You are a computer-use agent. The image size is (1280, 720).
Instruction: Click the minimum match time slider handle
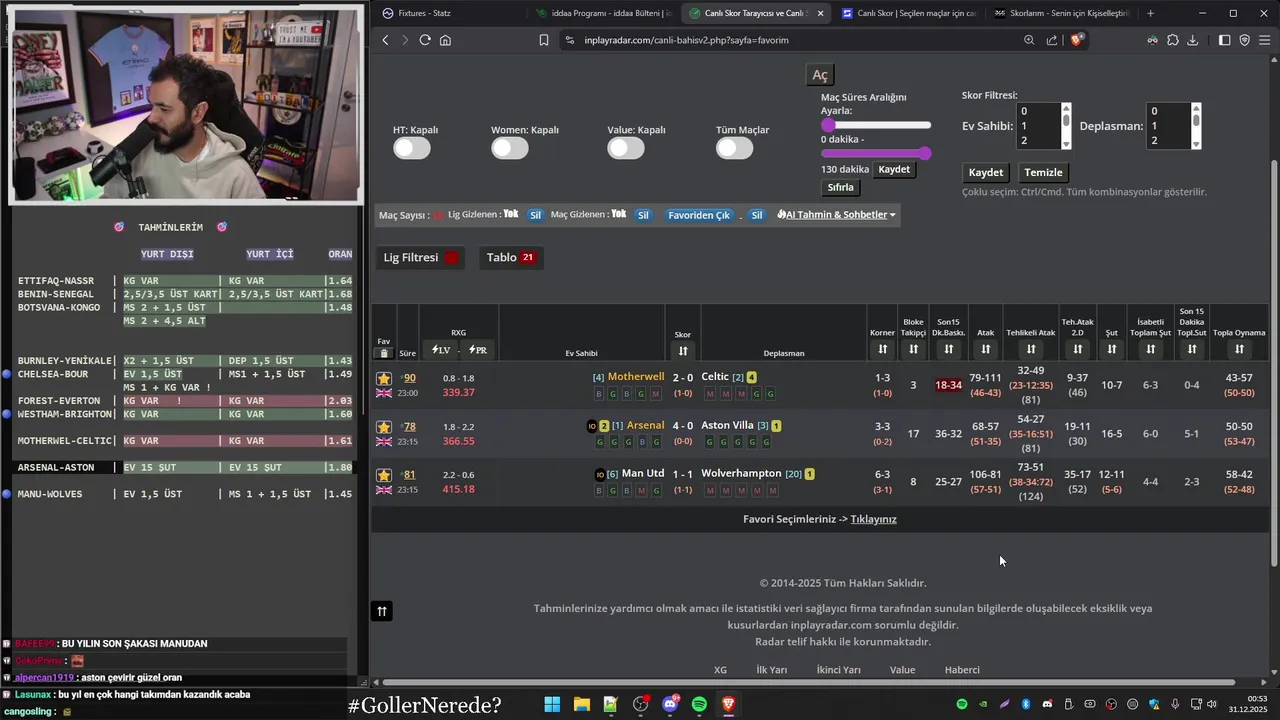(828, 125)
